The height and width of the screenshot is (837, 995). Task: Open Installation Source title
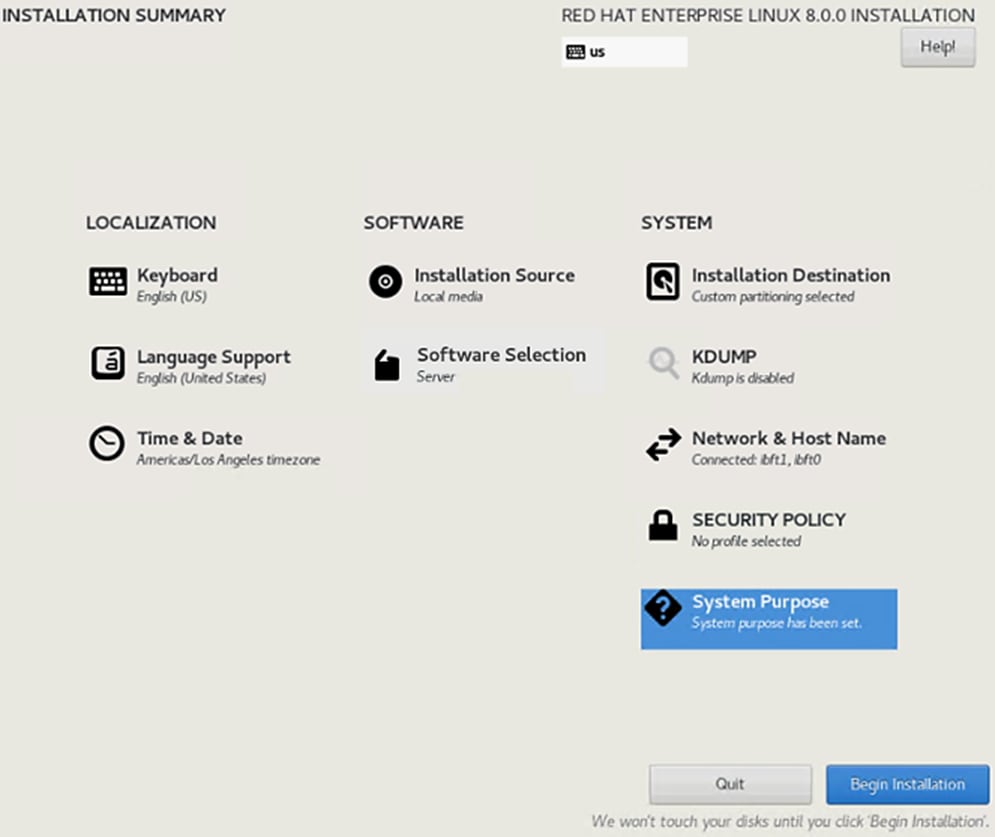(494, 275)
